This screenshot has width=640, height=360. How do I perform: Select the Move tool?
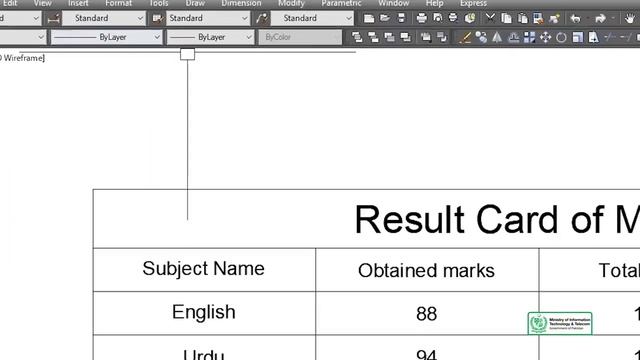pyautogui.click(x=545, y=38)
